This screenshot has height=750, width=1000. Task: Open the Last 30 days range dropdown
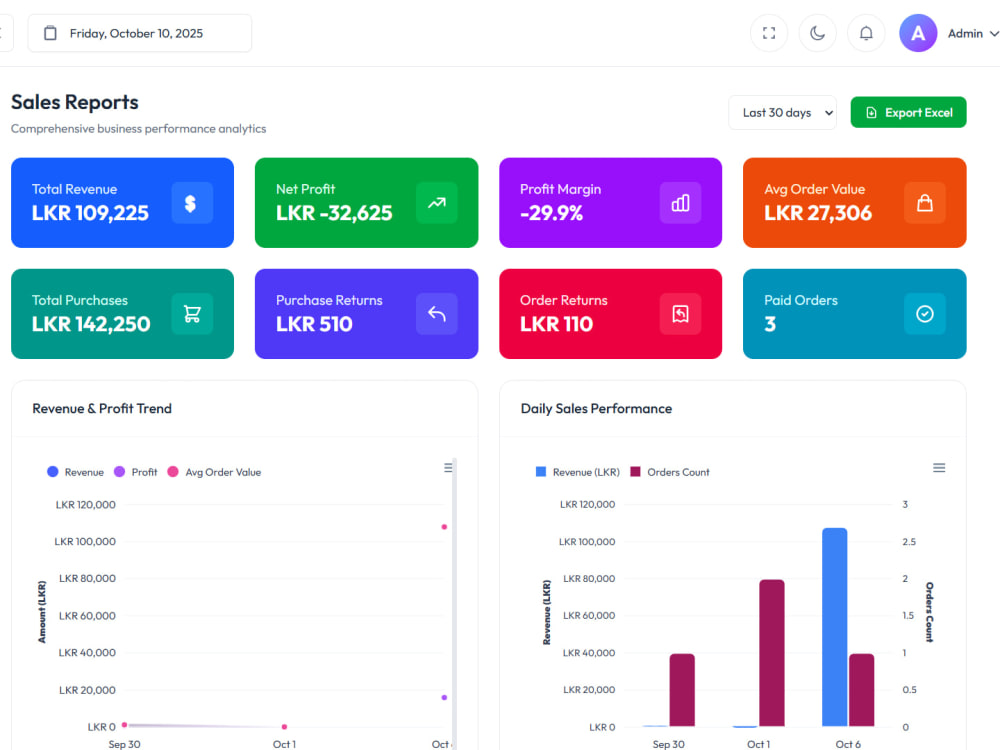click(x=782, y=113)
